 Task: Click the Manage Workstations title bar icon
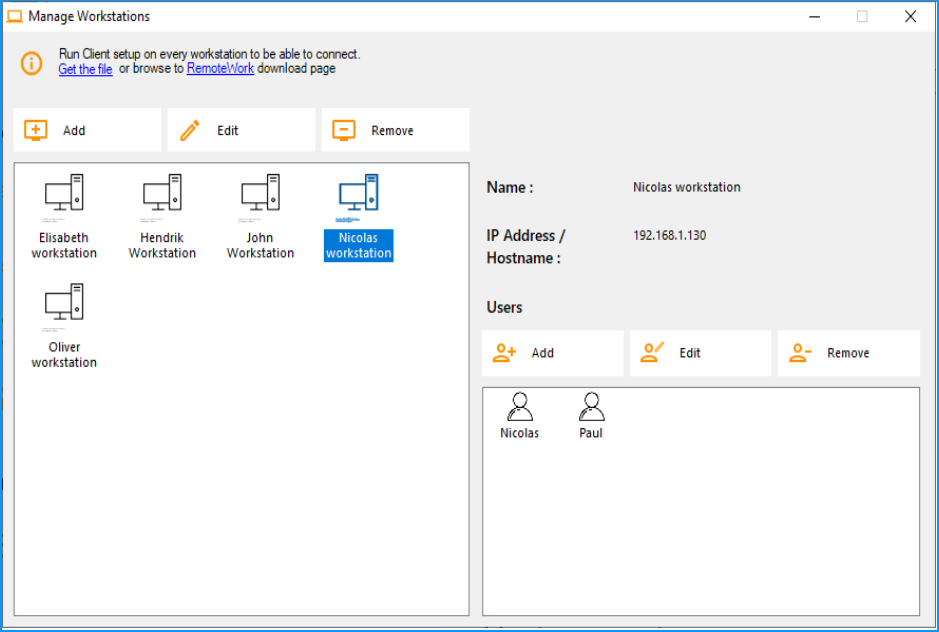pos(14,16)
